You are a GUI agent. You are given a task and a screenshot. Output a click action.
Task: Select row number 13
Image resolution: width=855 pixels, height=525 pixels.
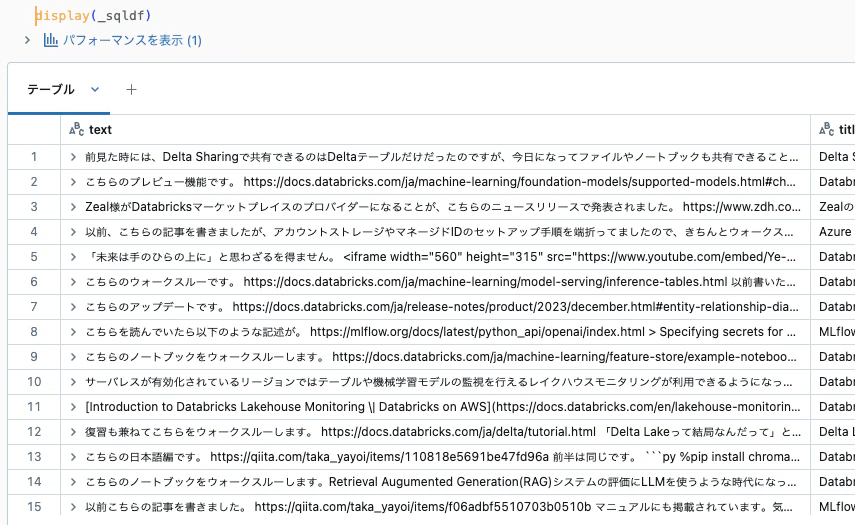pos(34,457)
